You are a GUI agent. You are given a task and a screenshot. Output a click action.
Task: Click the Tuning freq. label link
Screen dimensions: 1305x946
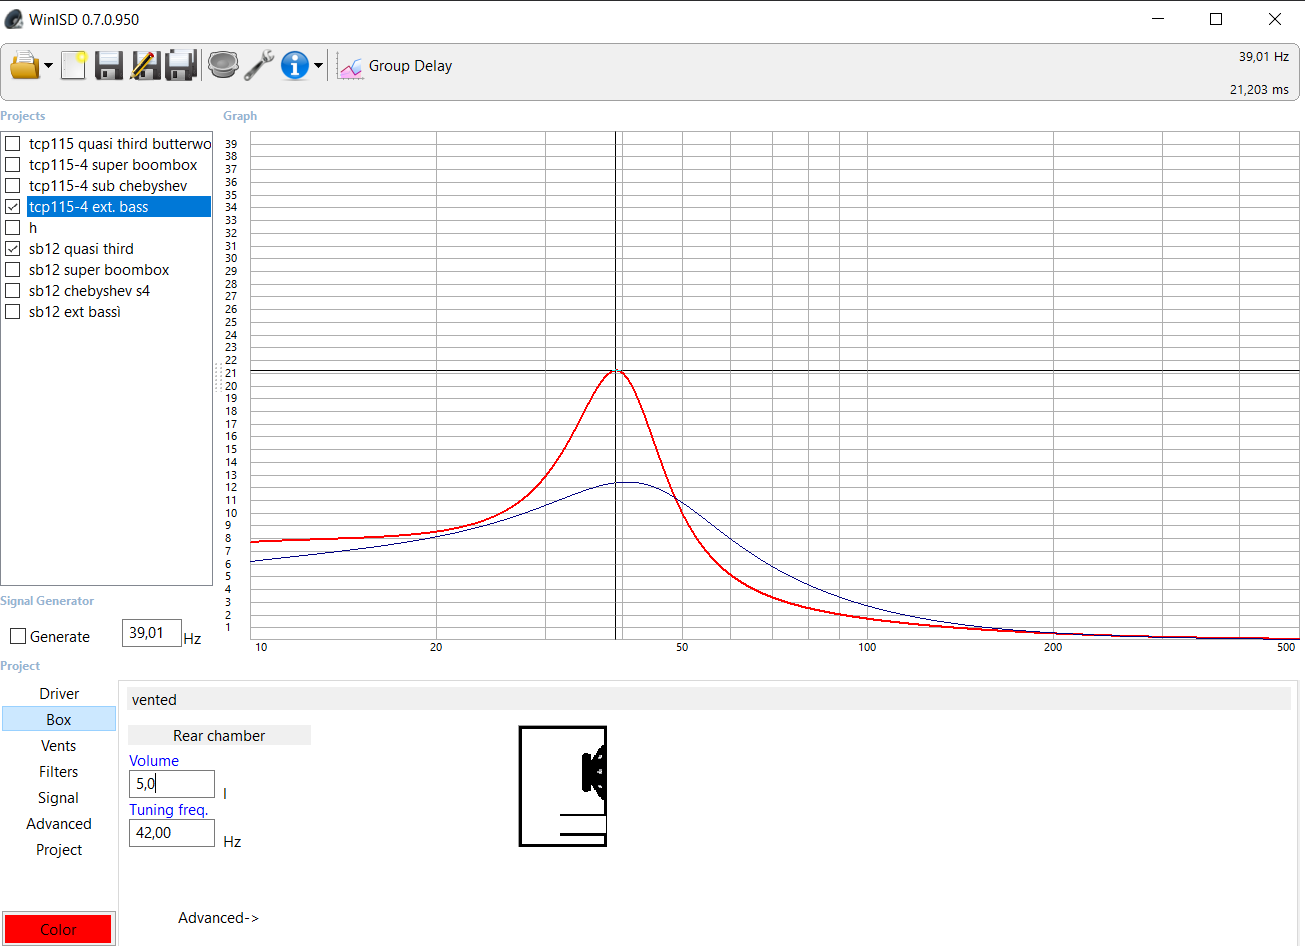coord(168,810)
